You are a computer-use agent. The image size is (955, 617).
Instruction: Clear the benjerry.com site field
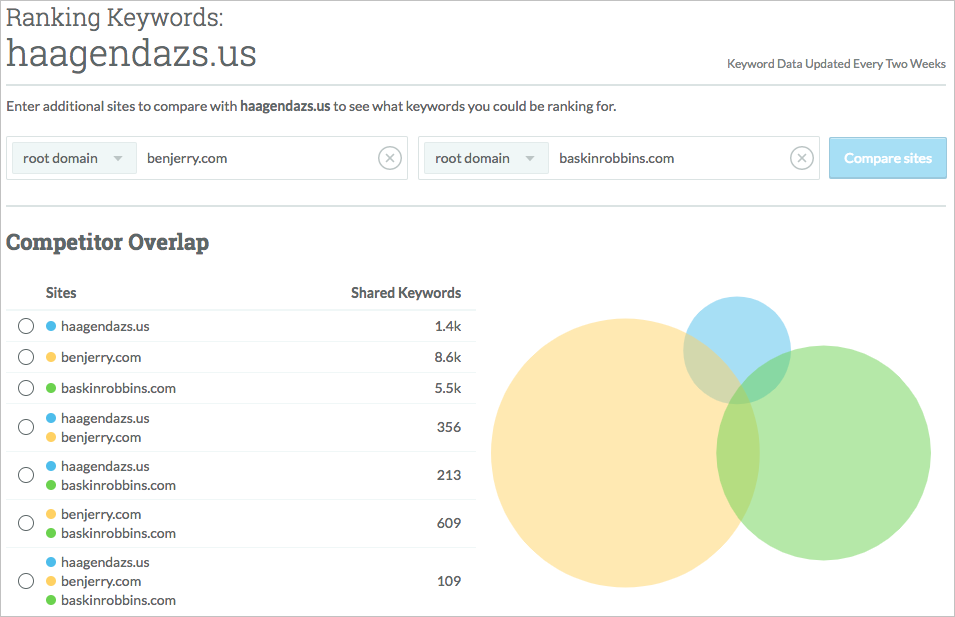click(390, 158)
